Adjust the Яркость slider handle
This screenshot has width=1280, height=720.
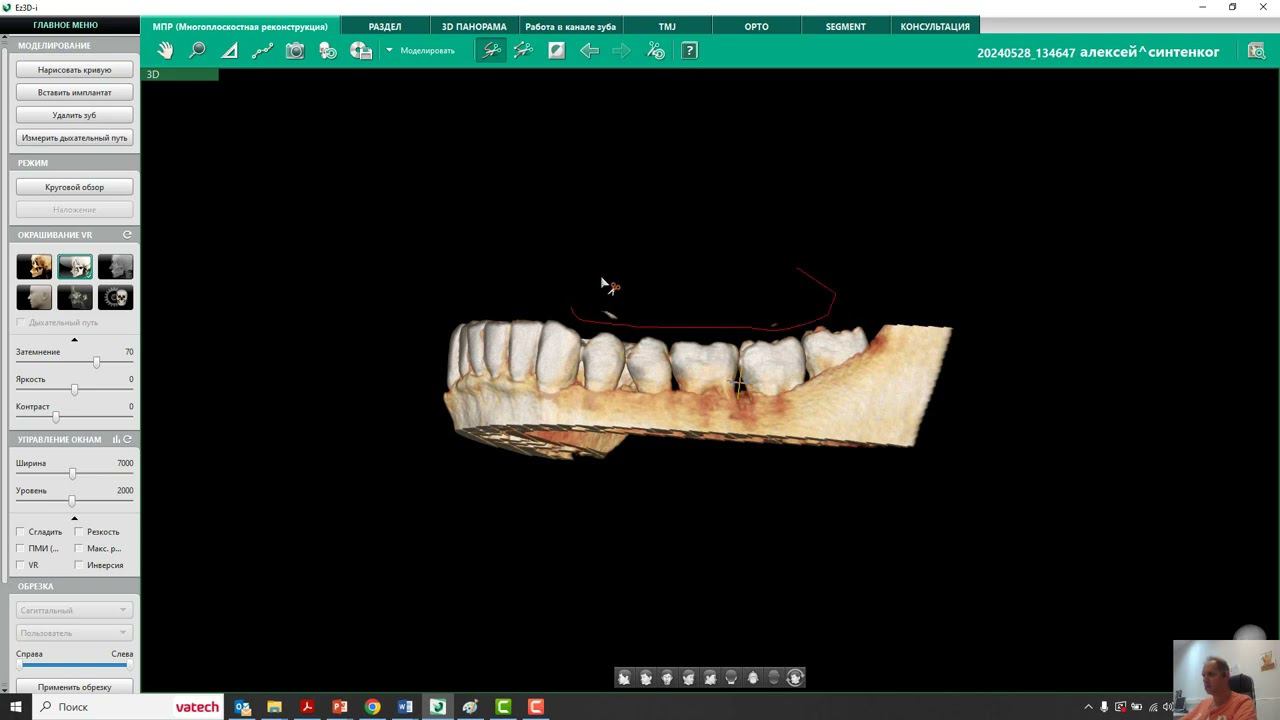74,389
